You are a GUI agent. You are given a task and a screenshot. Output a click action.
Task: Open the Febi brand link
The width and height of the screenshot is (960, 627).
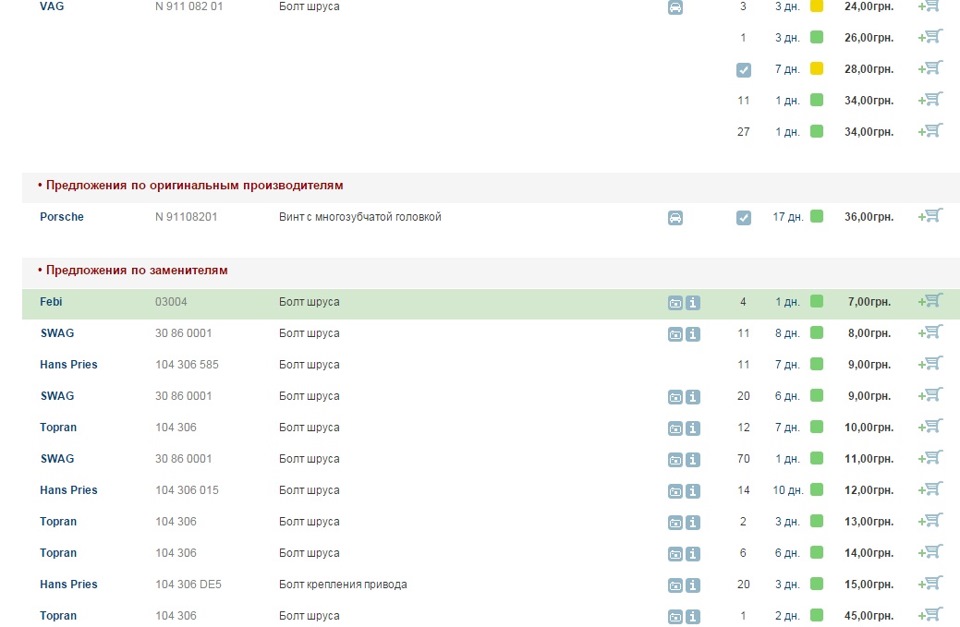point(51,301)
